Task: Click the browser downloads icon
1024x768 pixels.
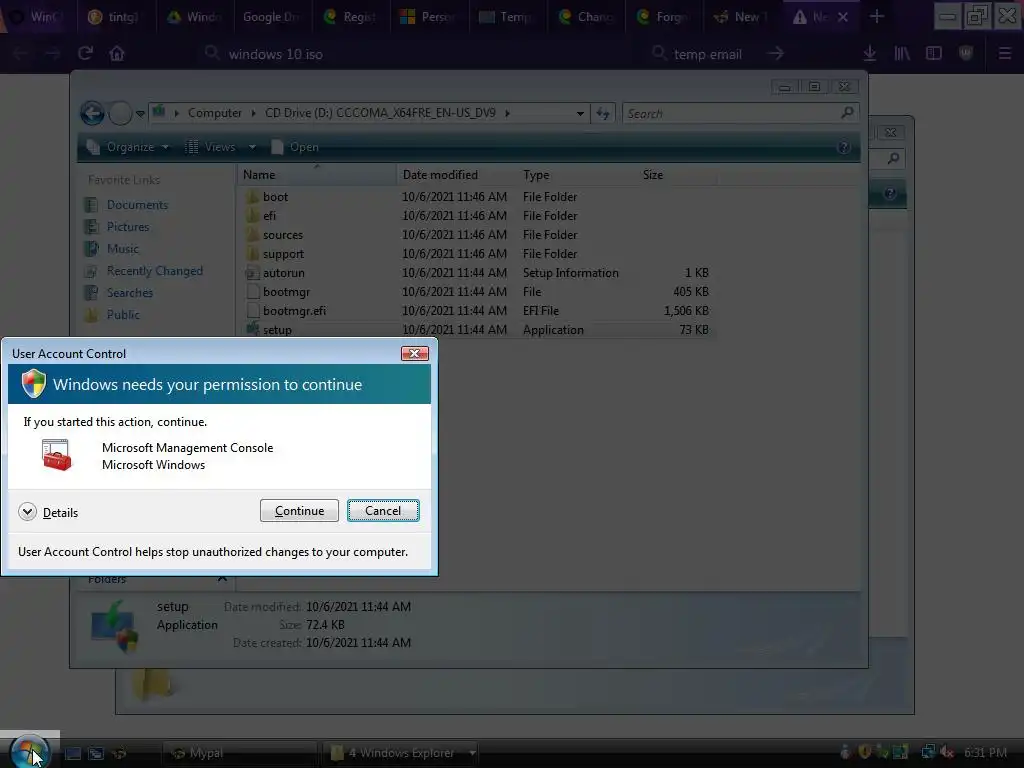Action: click(870, 54)
